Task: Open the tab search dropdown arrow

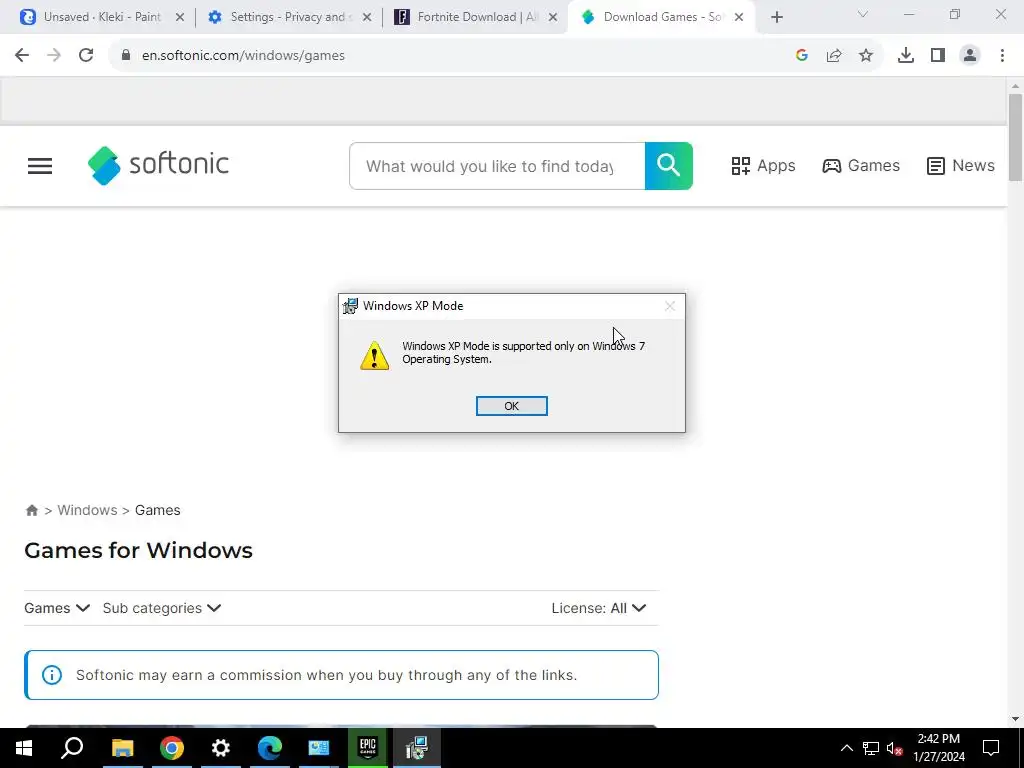Action: [x=863, y=14]
